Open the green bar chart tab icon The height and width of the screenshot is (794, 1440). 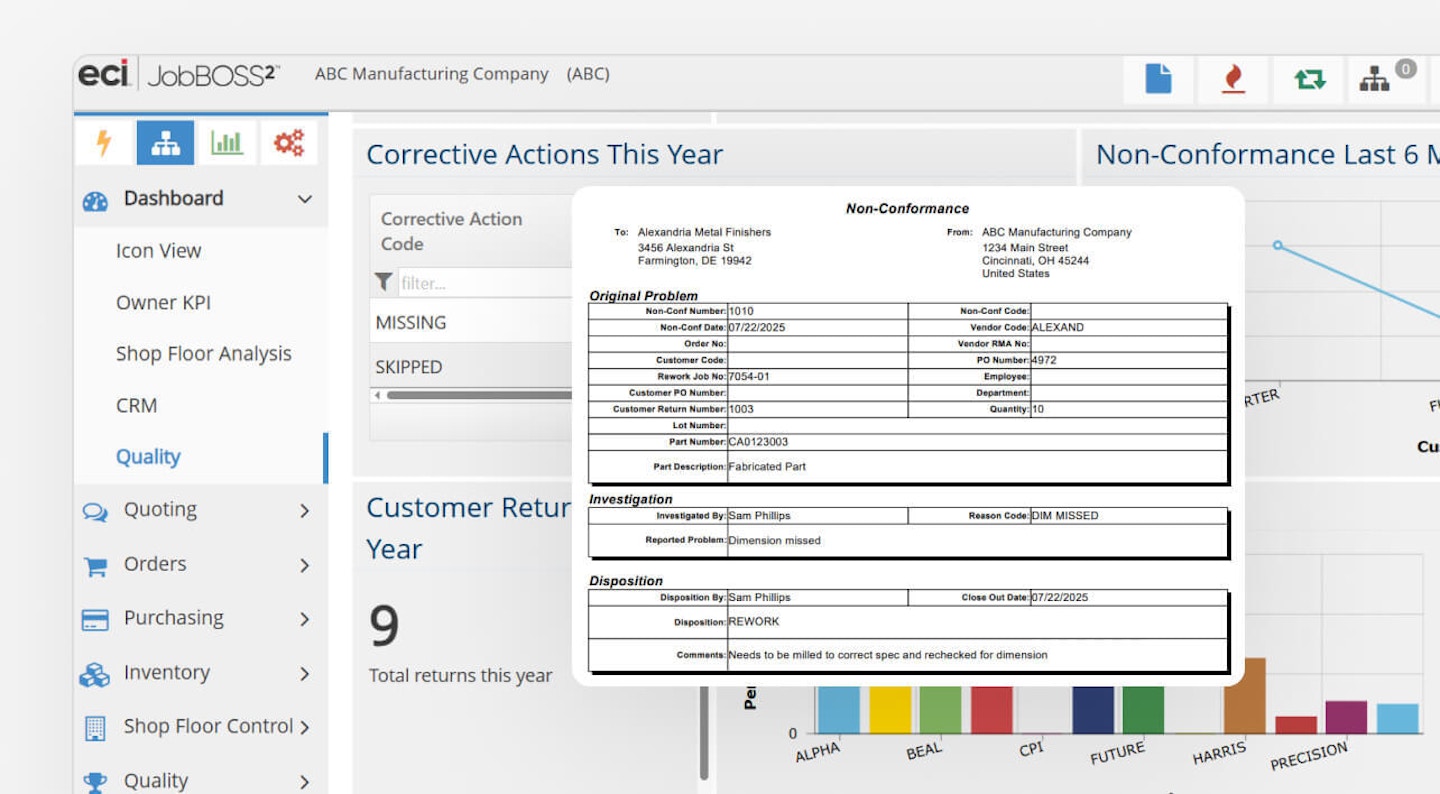[227, 144]
